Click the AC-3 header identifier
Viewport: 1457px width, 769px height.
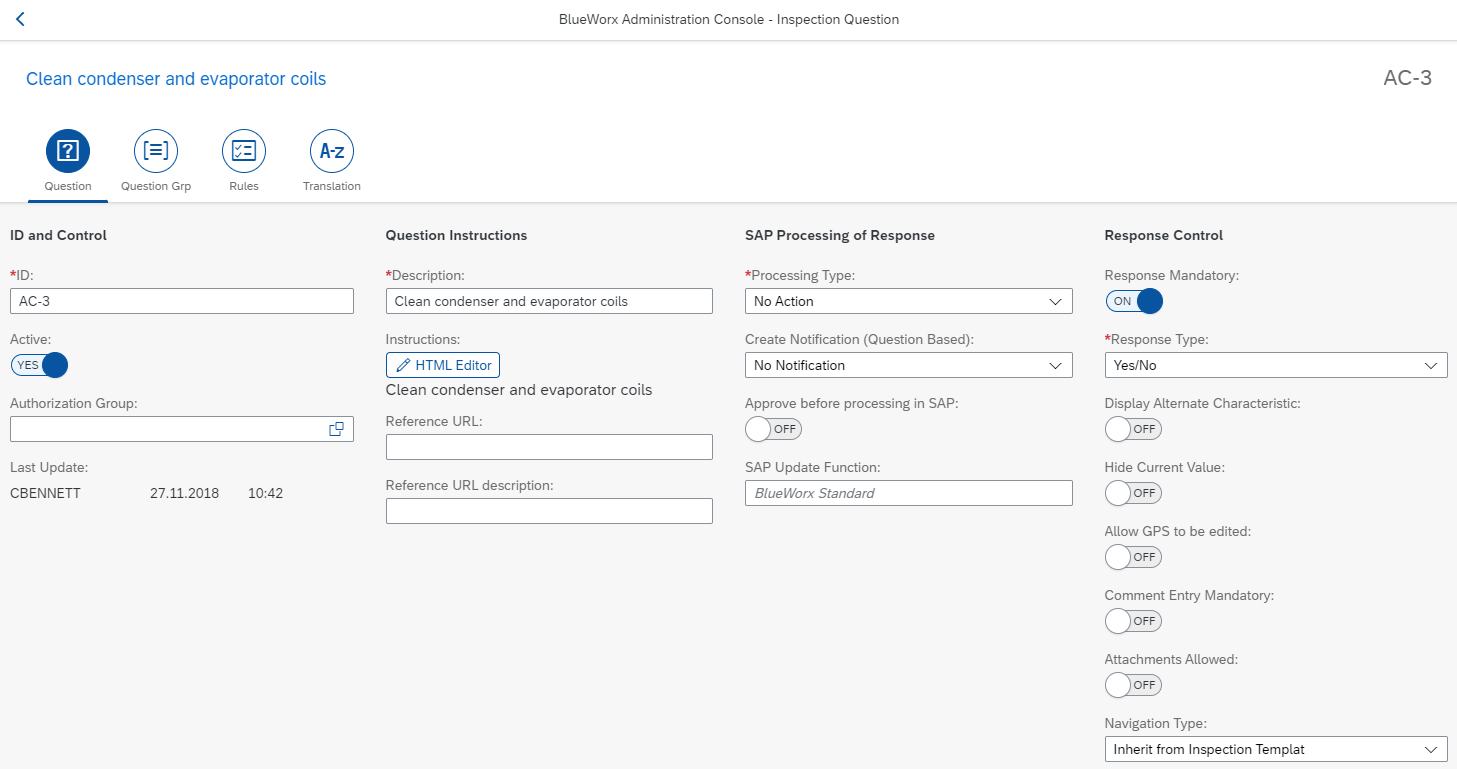coord(1408,78)
